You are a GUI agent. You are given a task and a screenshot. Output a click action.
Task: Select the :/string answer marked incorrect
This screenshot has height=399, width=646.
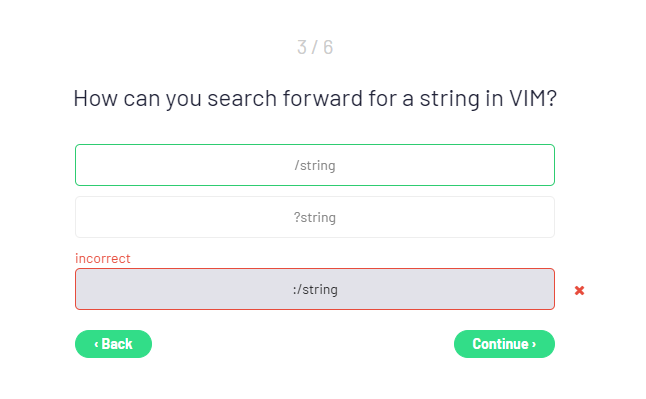315,289
